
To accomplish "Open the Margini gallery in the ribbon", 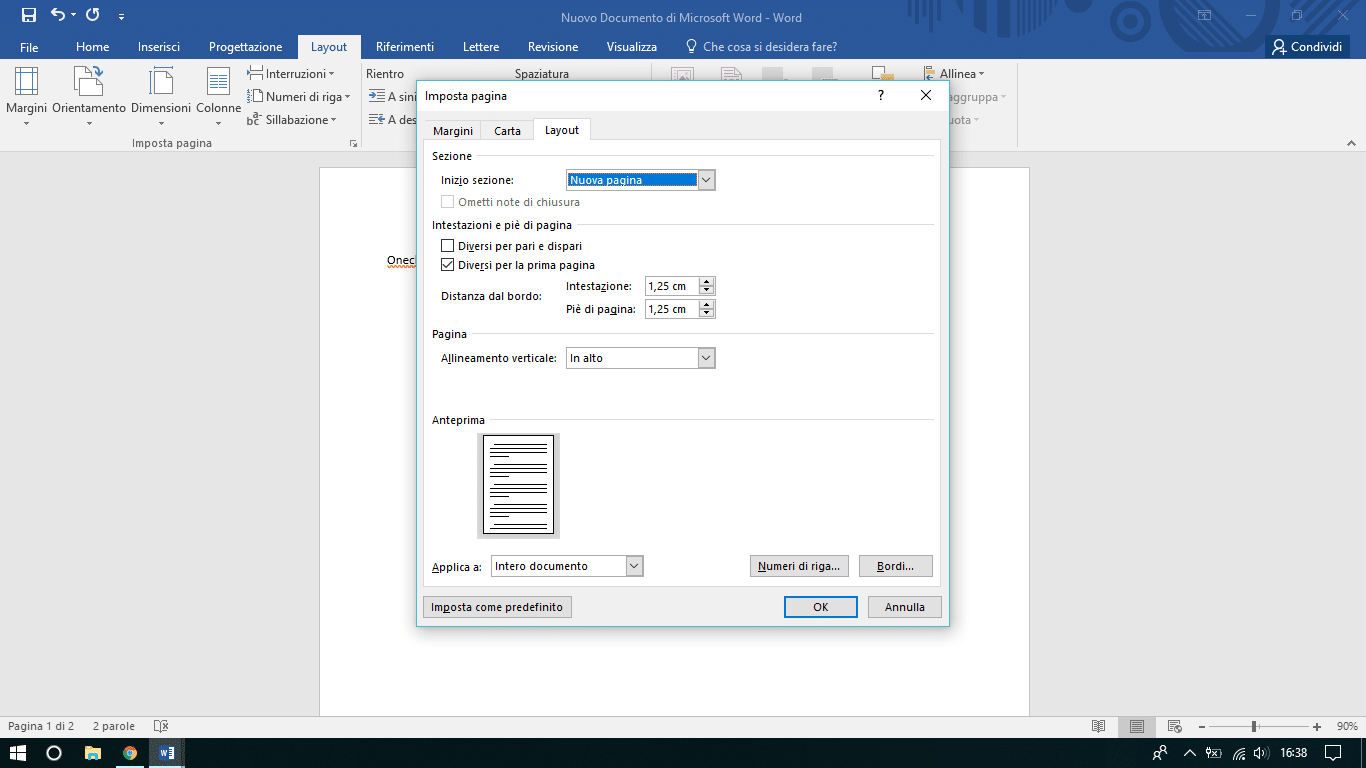I will pyautogui.click(x=26, y=95).
